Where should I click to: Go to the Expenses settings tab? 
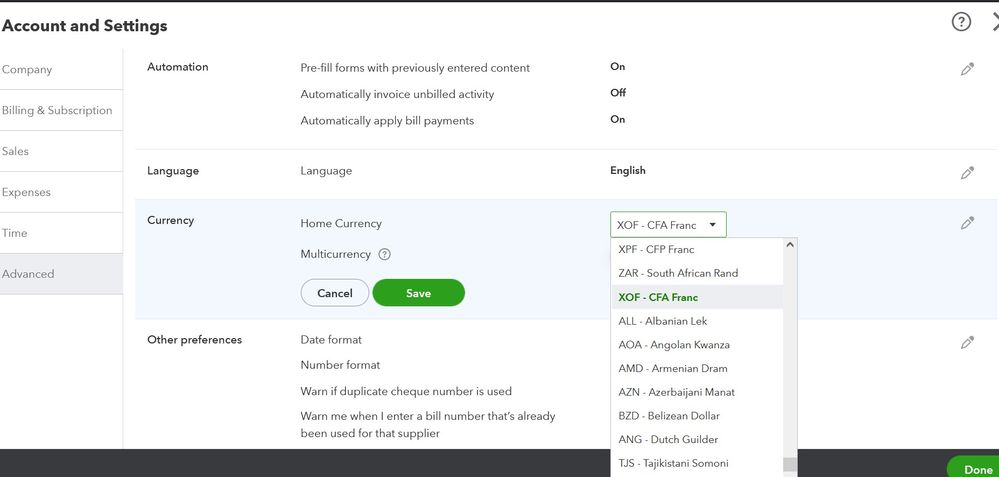pyautogui.click(x=27, y=193)
